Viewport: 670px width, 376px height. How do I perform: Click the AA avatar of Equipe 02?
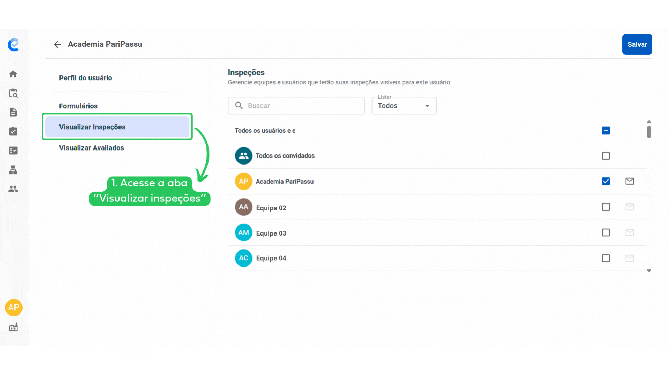point(244,207)
